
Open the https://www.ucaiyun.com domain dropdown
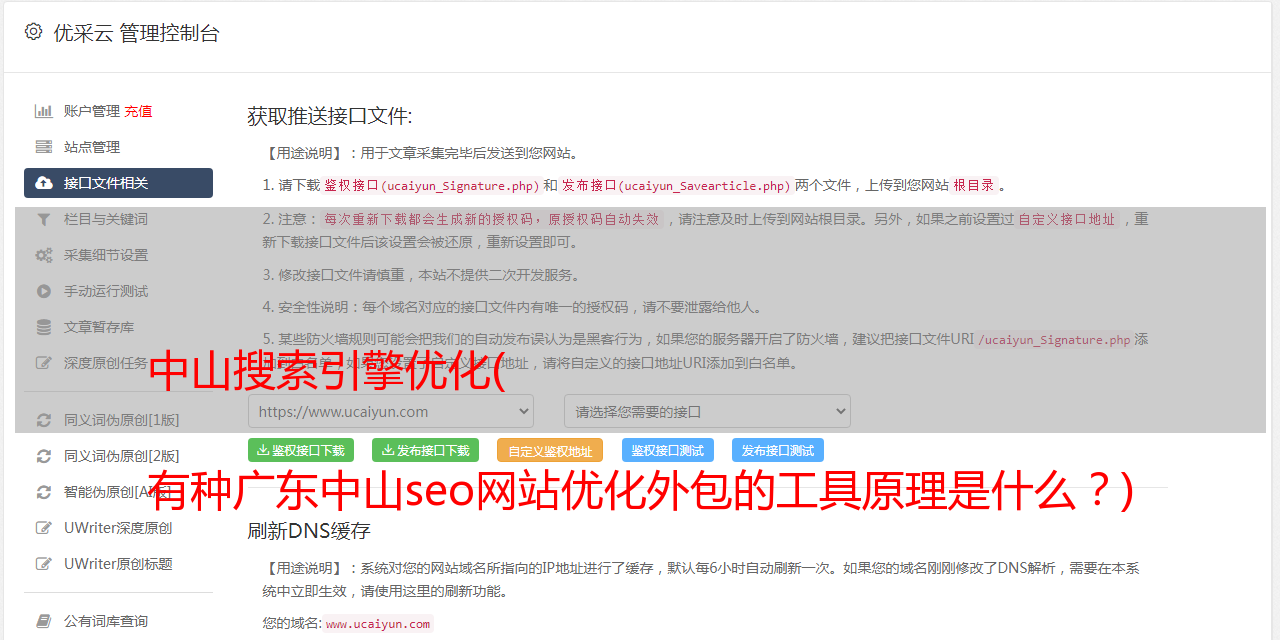391,411
